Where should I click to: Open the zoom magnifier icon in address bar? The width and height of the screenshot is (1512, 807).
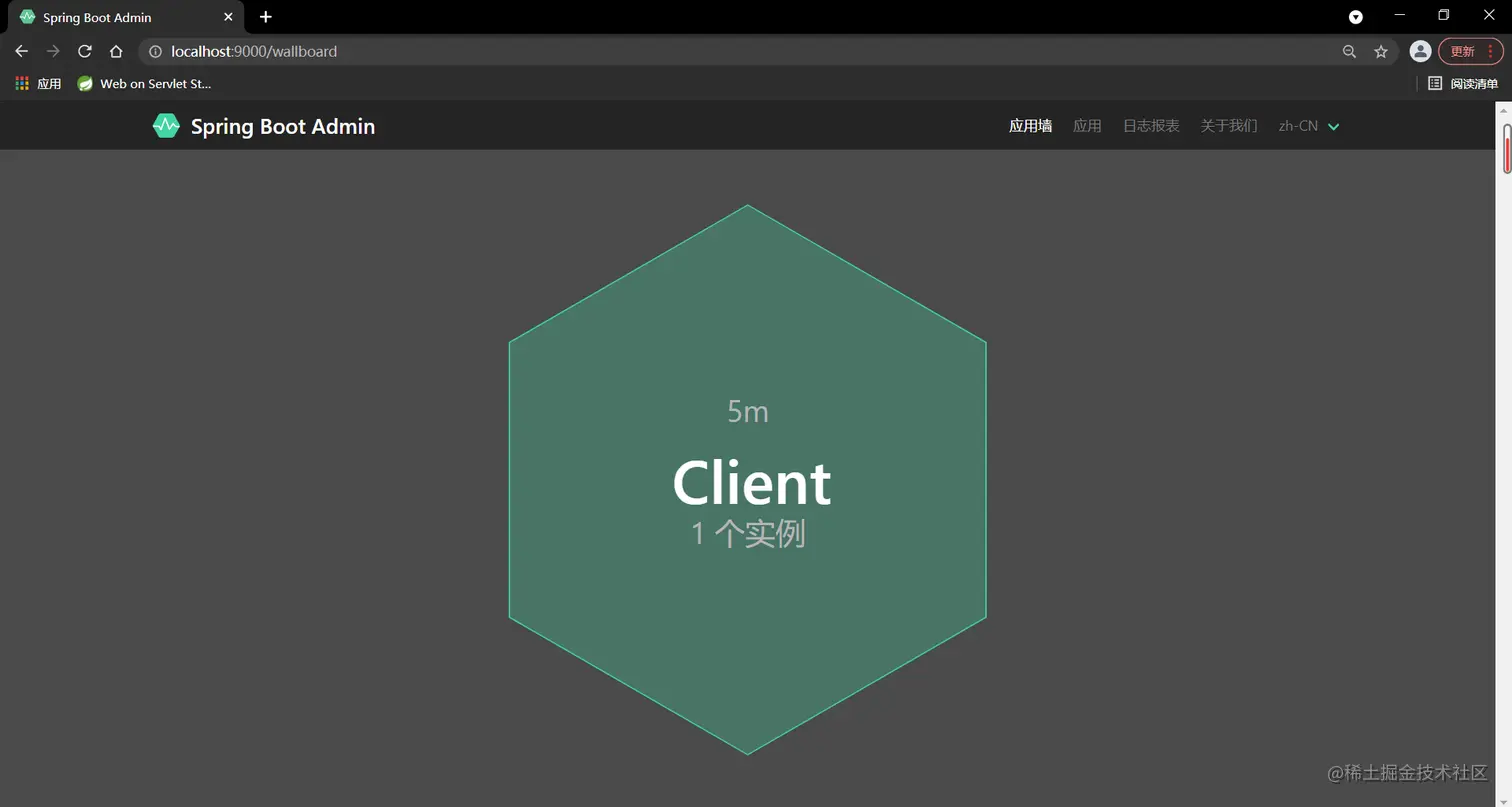point(1349,51)
